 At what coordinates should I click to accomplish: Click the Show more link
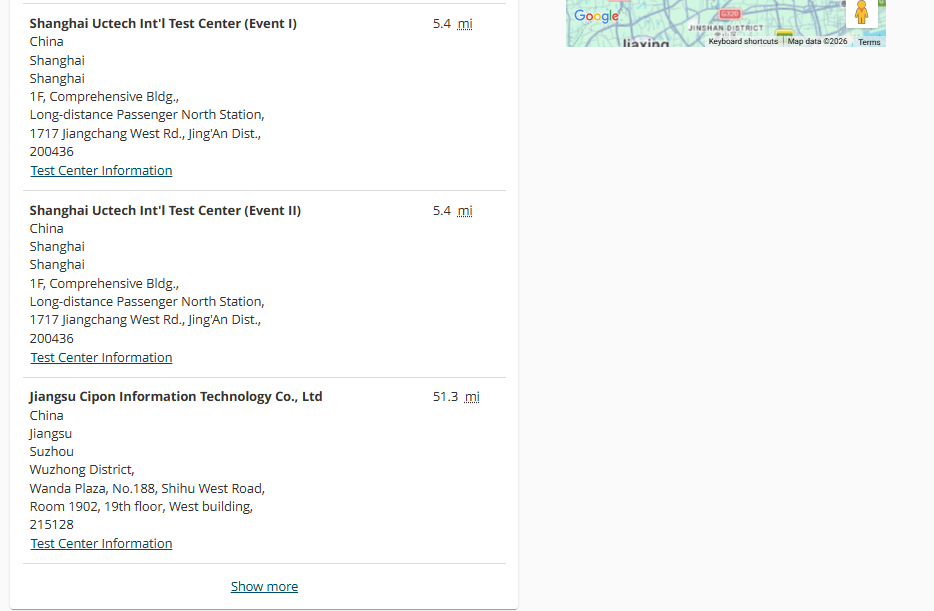[264, 587]
